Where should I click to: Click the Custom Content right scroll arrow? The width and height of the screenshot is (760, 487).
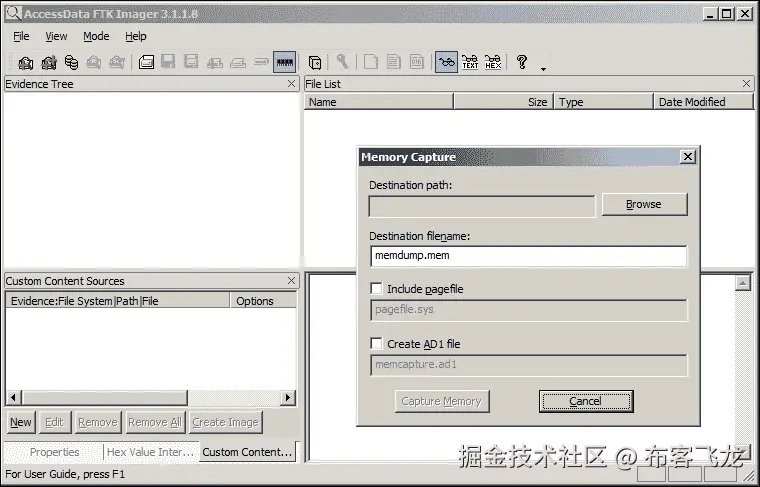click(x=288, y=398)
